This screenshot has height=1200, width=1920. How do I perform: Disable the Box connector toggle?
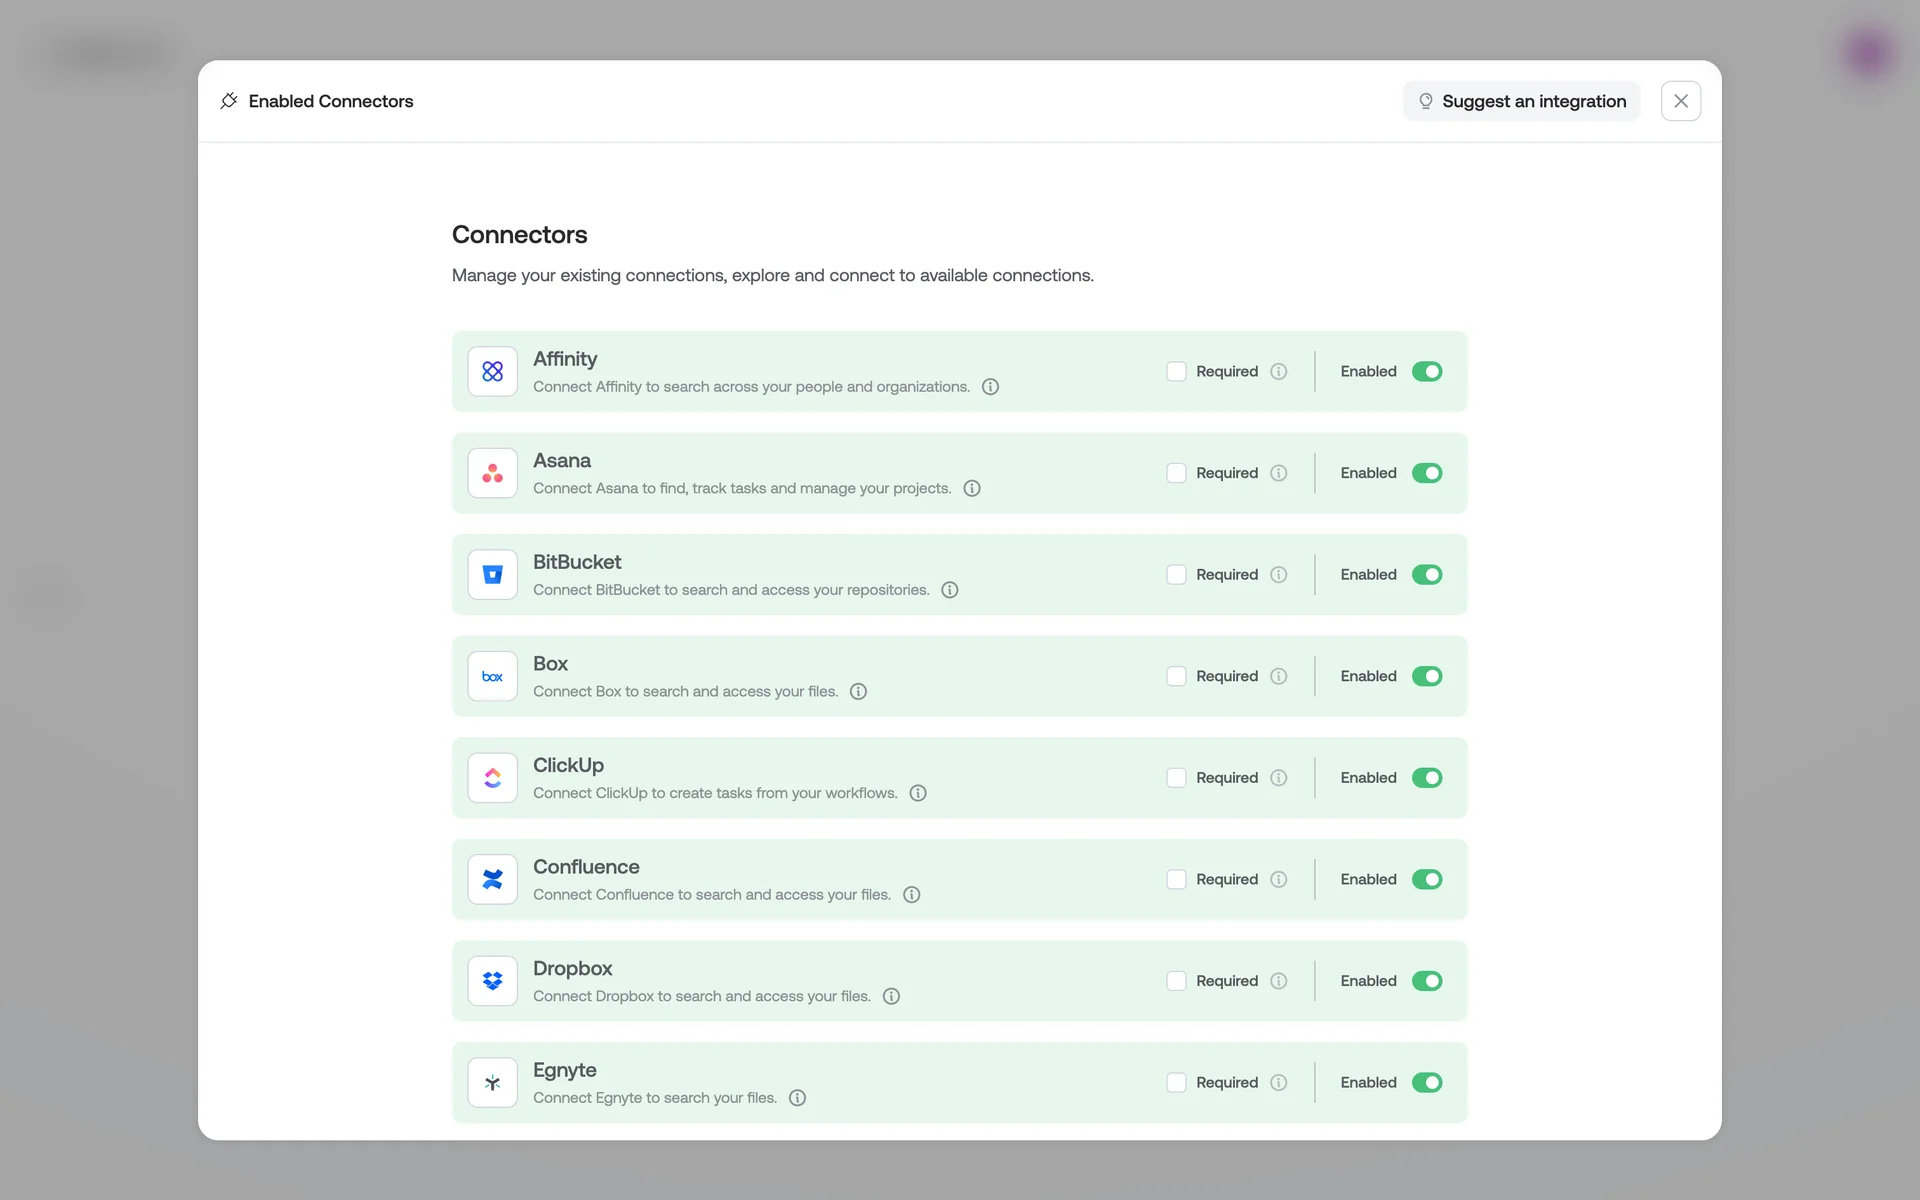coord(1426,676)
